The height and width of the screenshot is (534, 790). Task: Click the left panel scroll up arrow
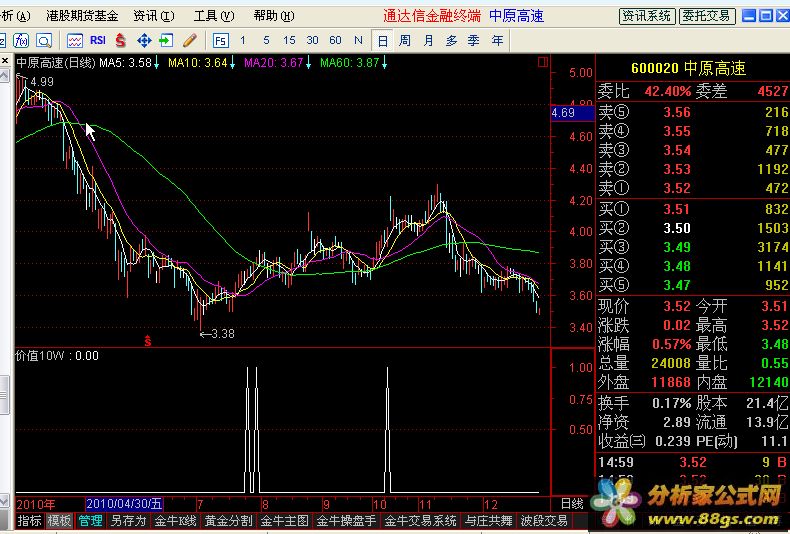tap(5, 76)
